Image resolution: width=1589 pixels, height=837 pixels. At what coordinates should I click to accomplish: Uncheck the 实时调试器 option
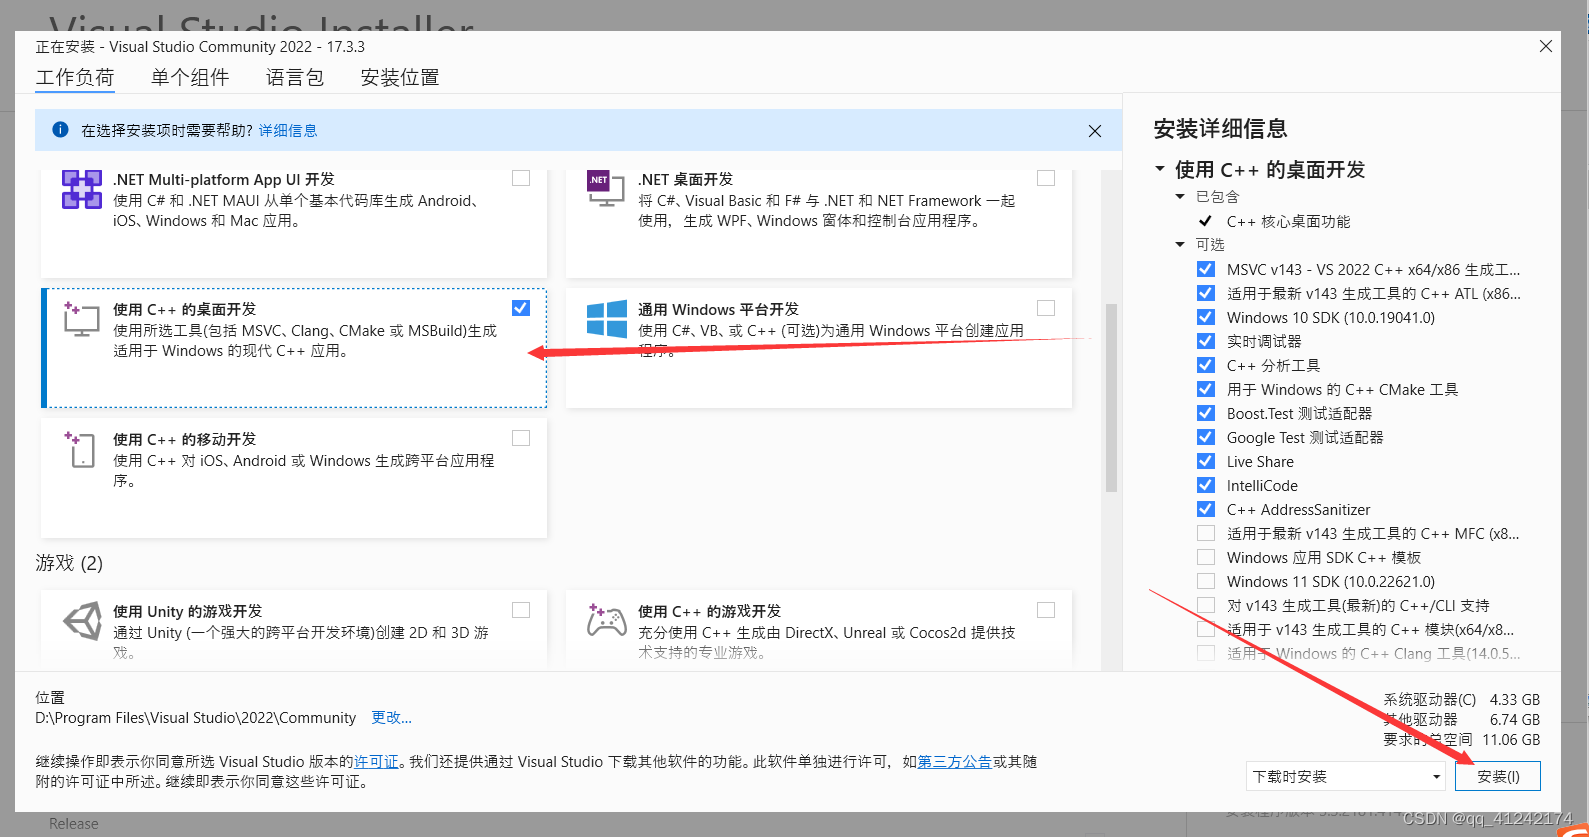(1206, 341)
